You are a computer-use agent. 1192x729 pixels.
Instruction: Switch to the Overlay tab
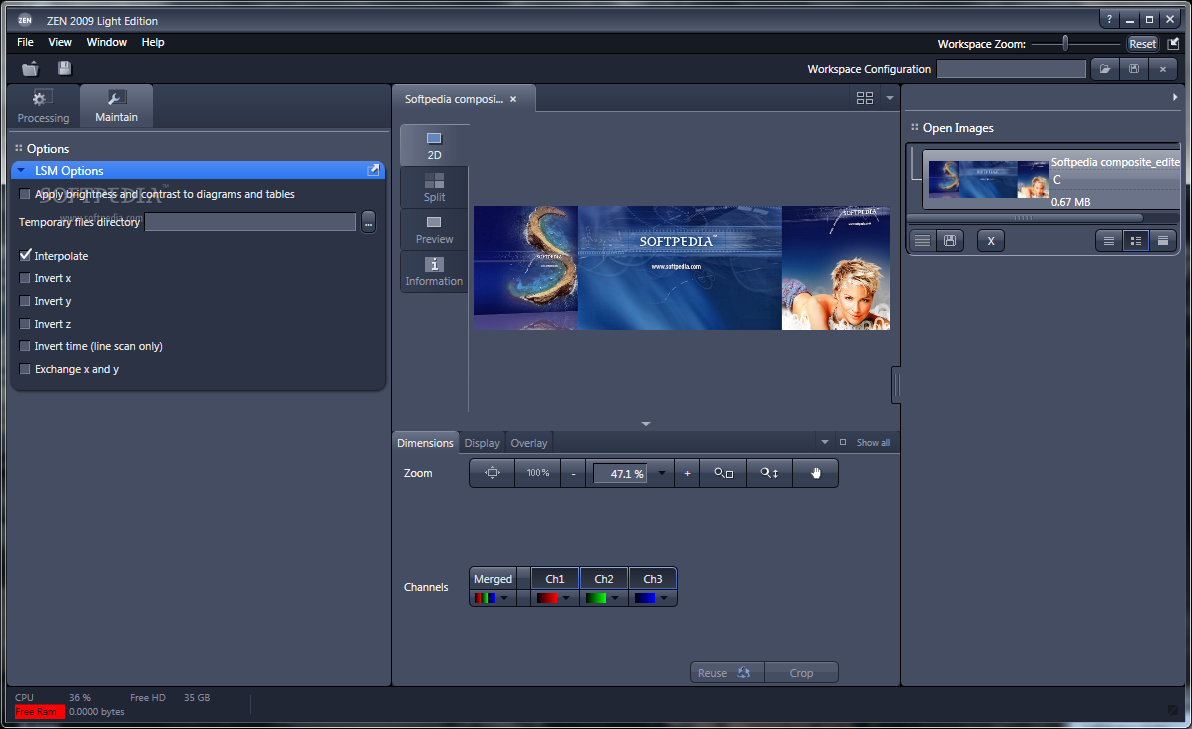(x=528, y=443)
